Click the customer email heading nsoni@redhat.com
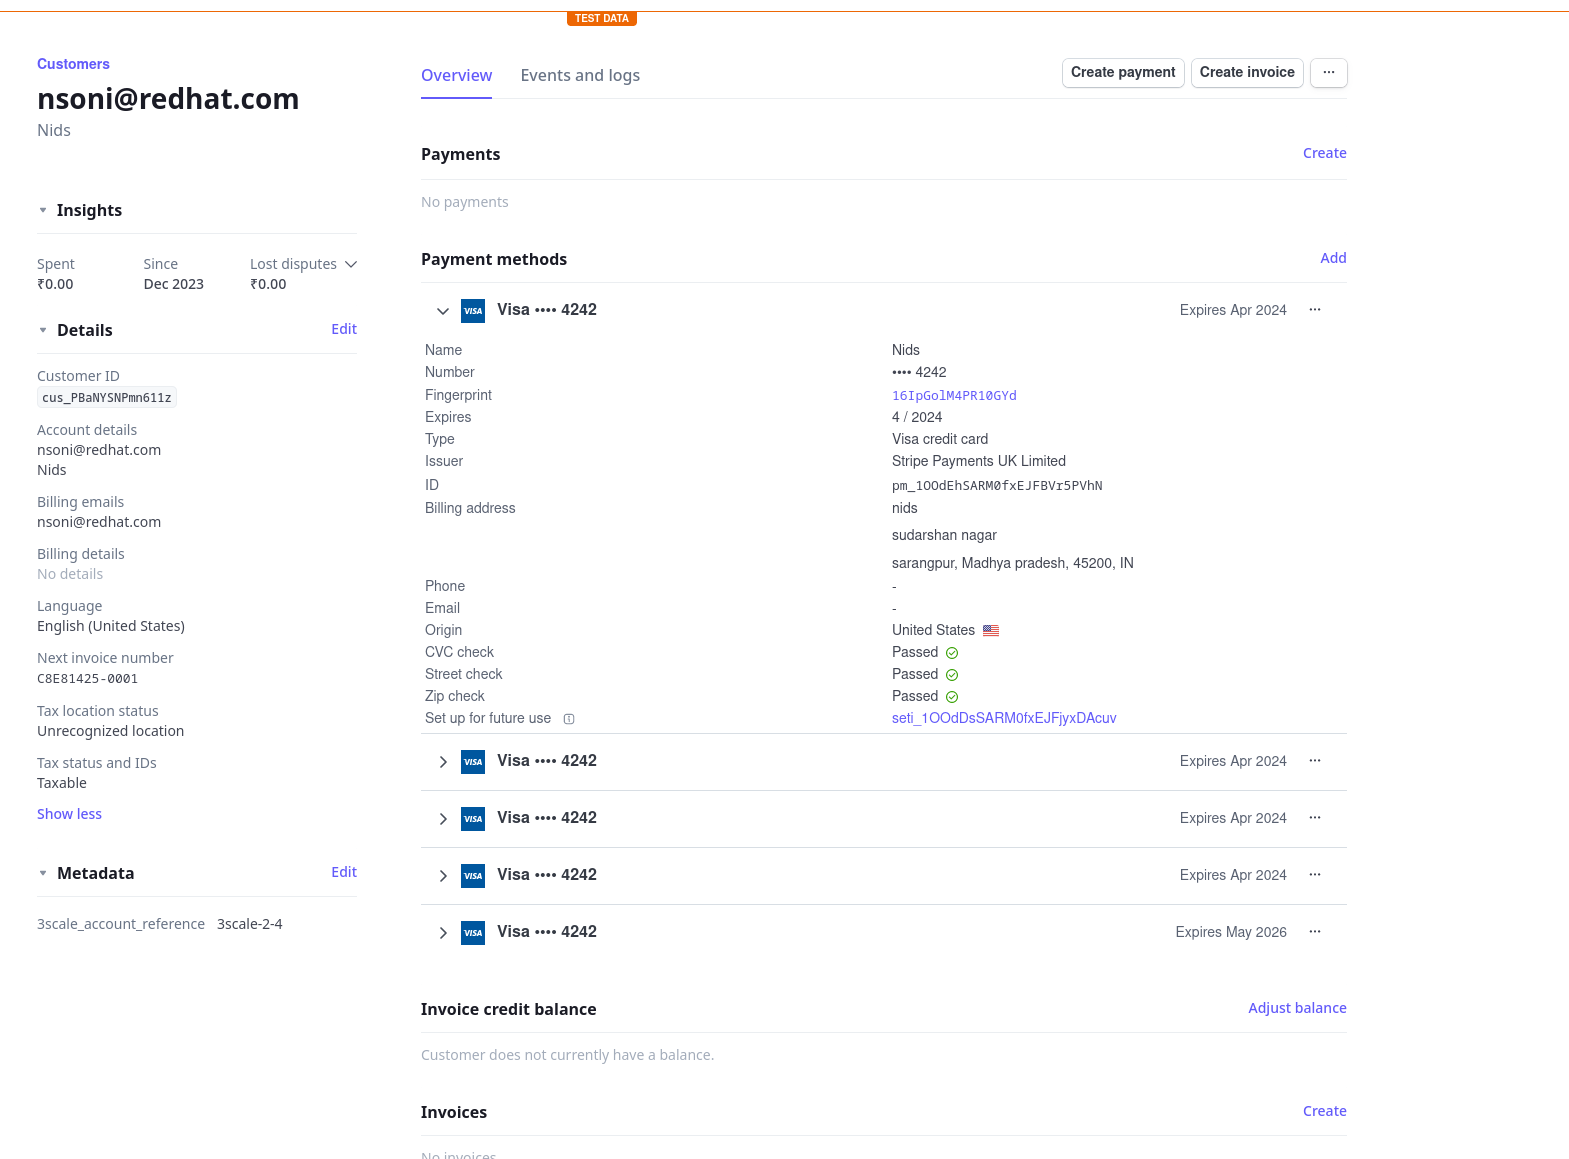Image resolution: width=1569 pixels, height=1159 pixels. click(x=168, y=99)
